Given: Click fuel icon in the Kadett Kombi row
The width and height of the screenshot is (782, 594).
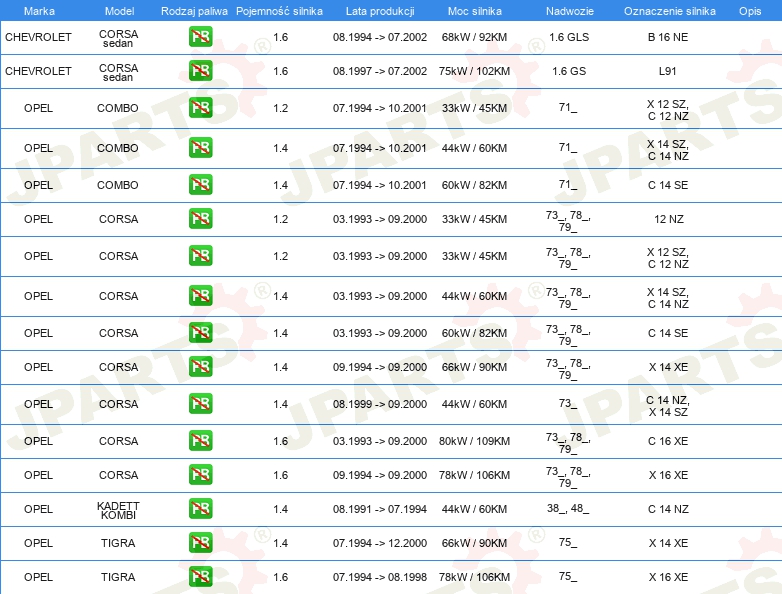Looking at the screenshot, I should tap(200, 509).
